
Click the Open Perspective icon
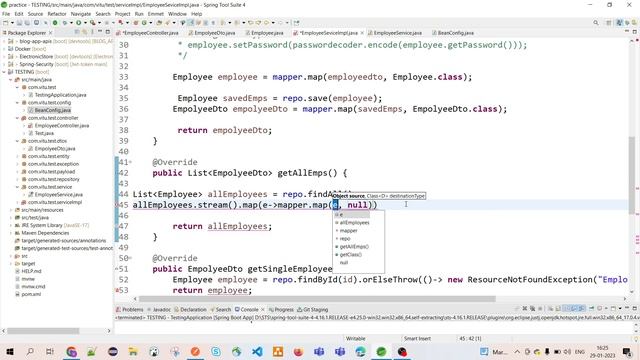tap(609, 23)
